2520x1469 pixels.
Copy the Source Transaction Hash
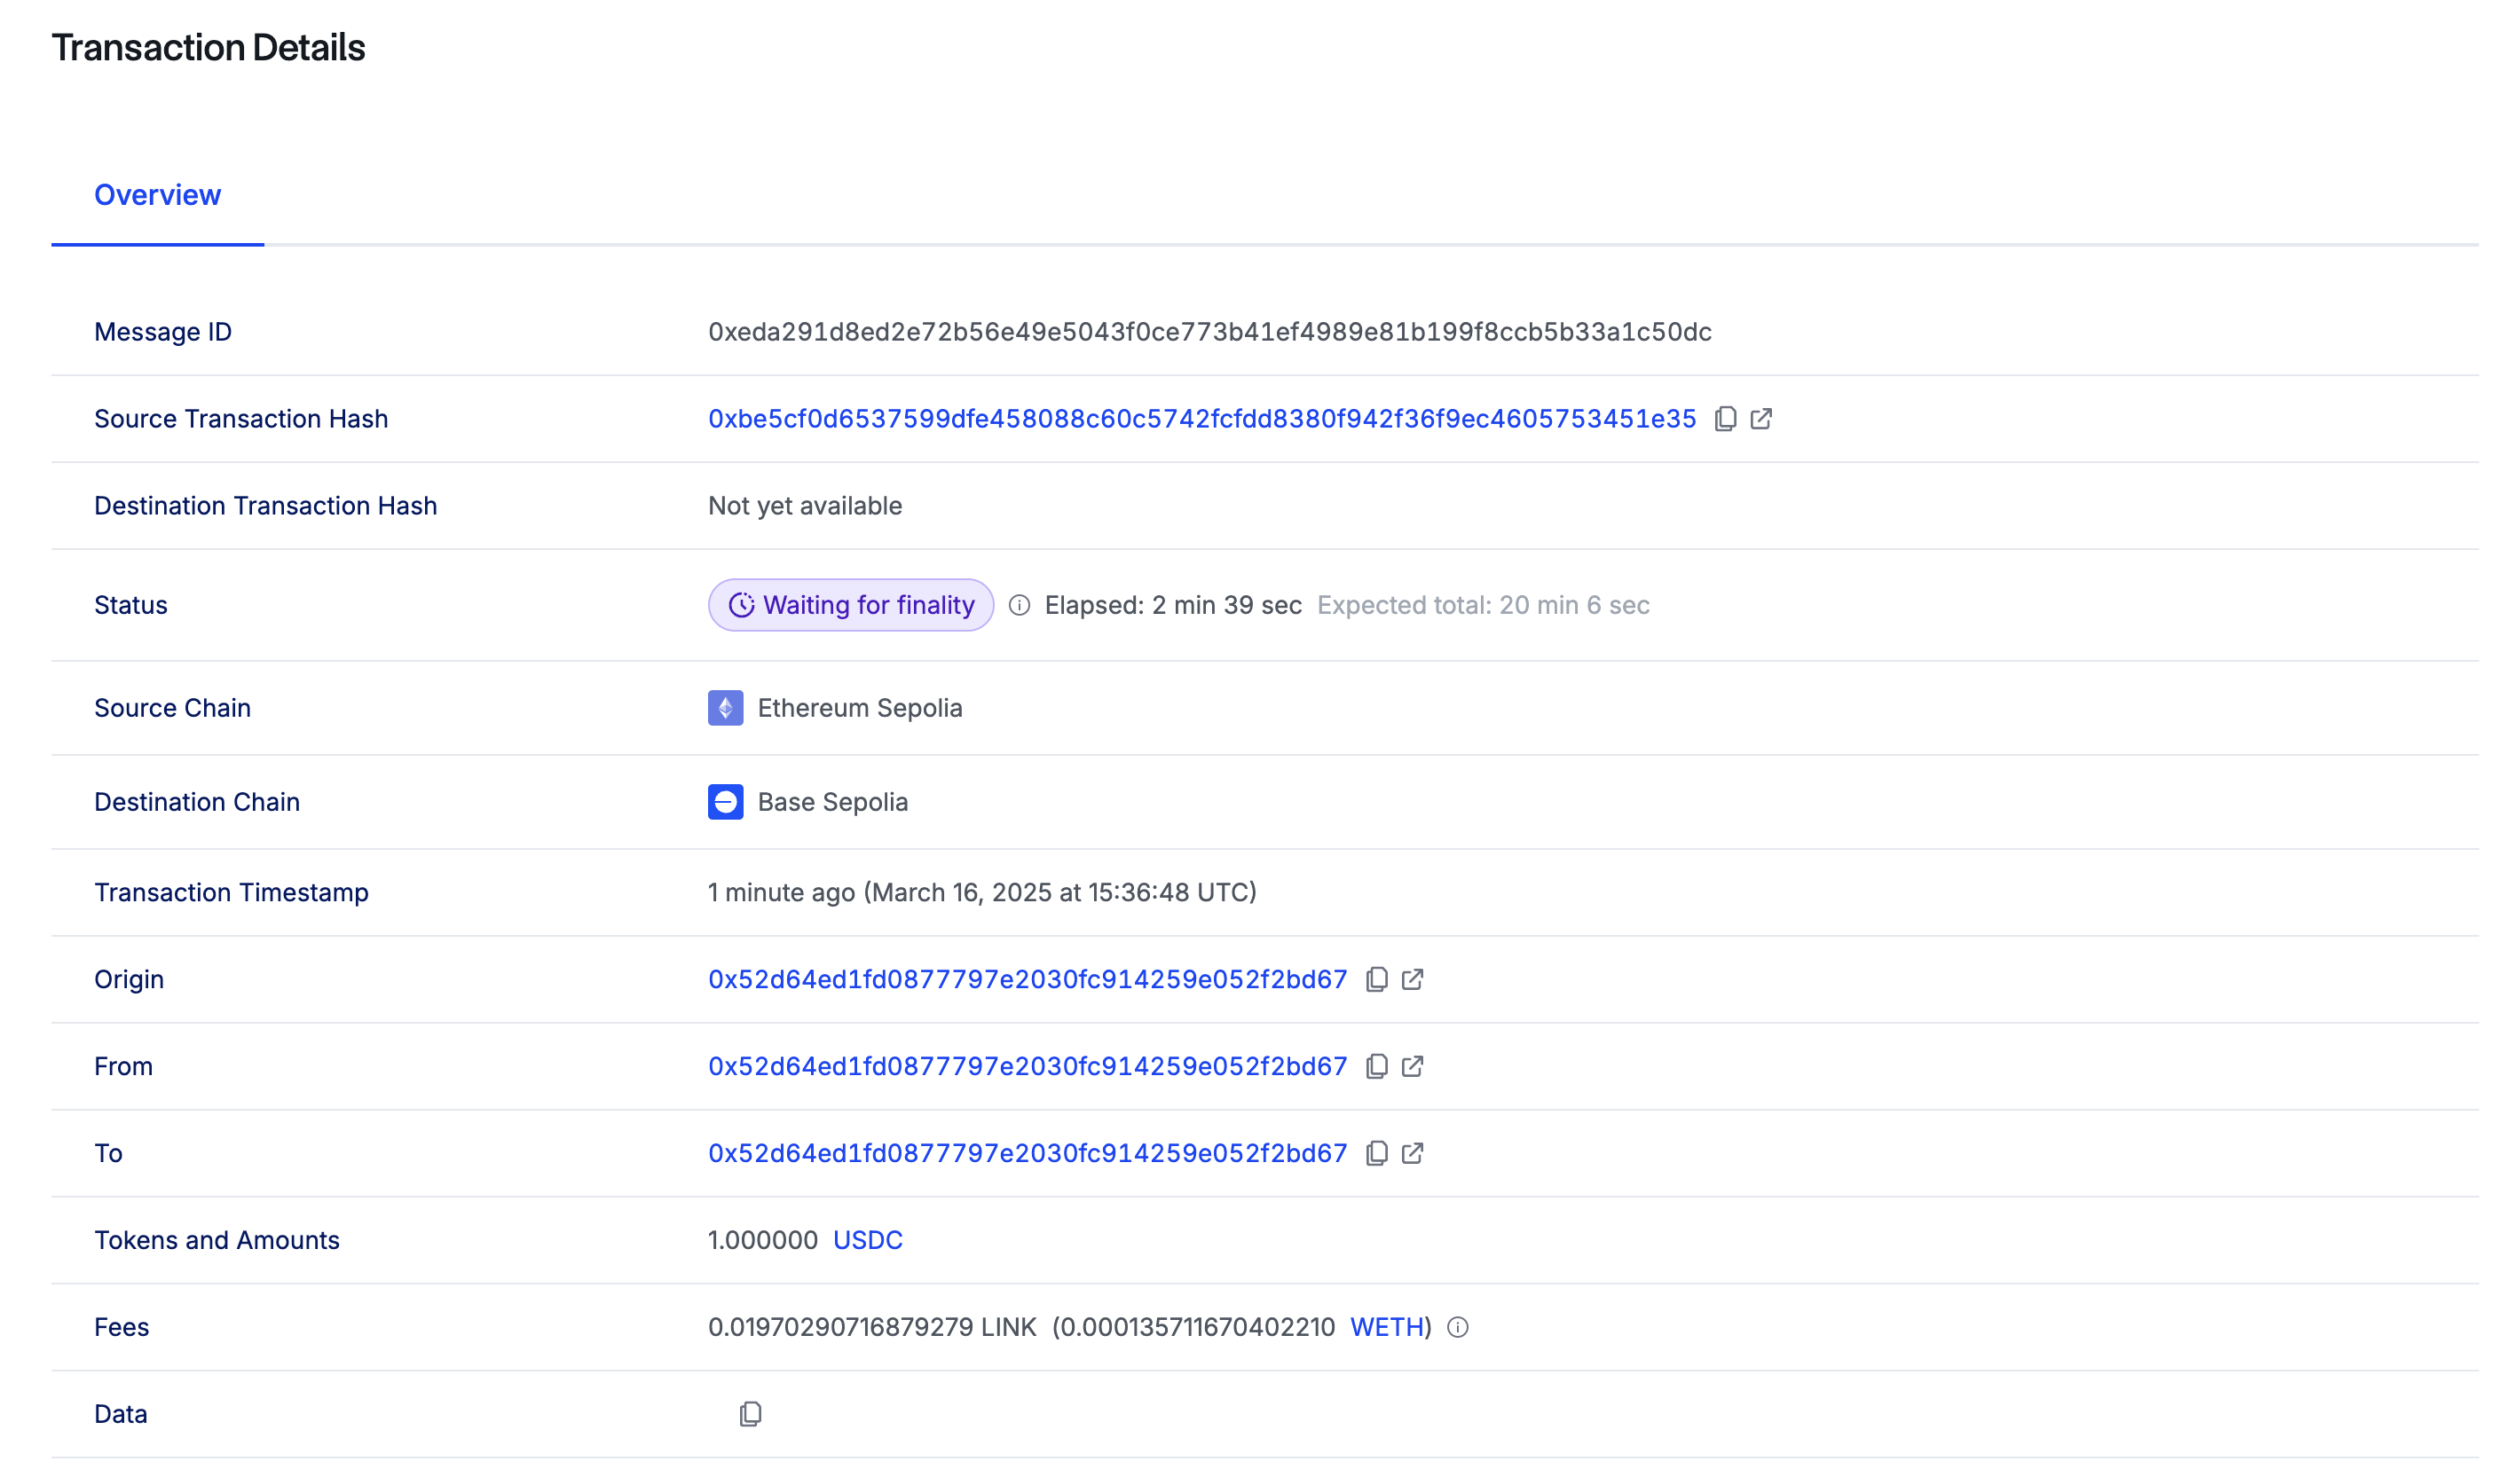pos(1725,419)
